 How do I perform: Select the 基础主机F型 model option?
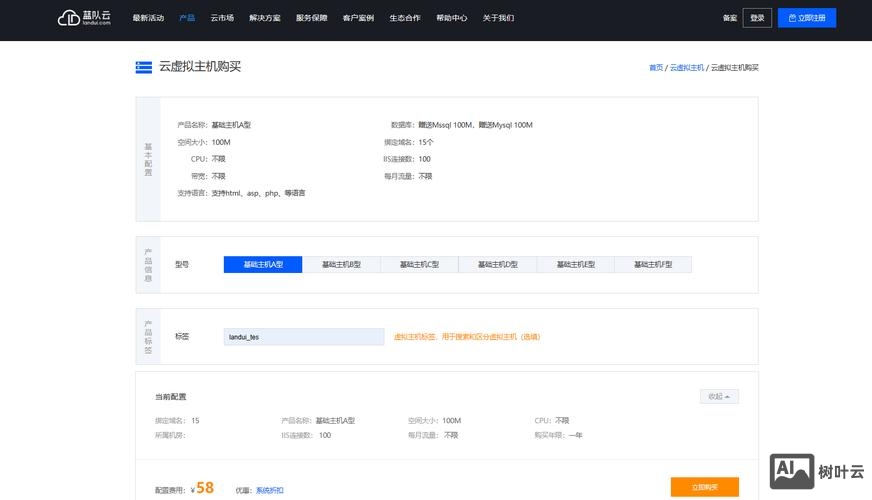coord(653,264)
